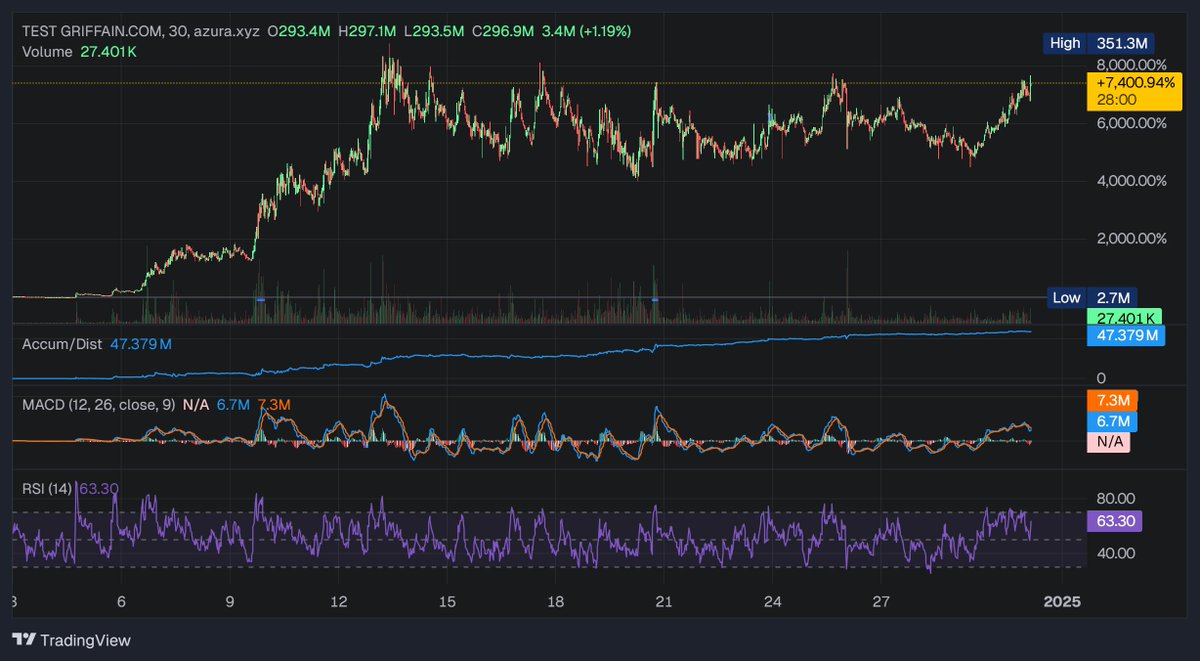The image size is (1200, 661).
Task: Click the blue 47.379M axis label
Action: (x=1125, y=335)
